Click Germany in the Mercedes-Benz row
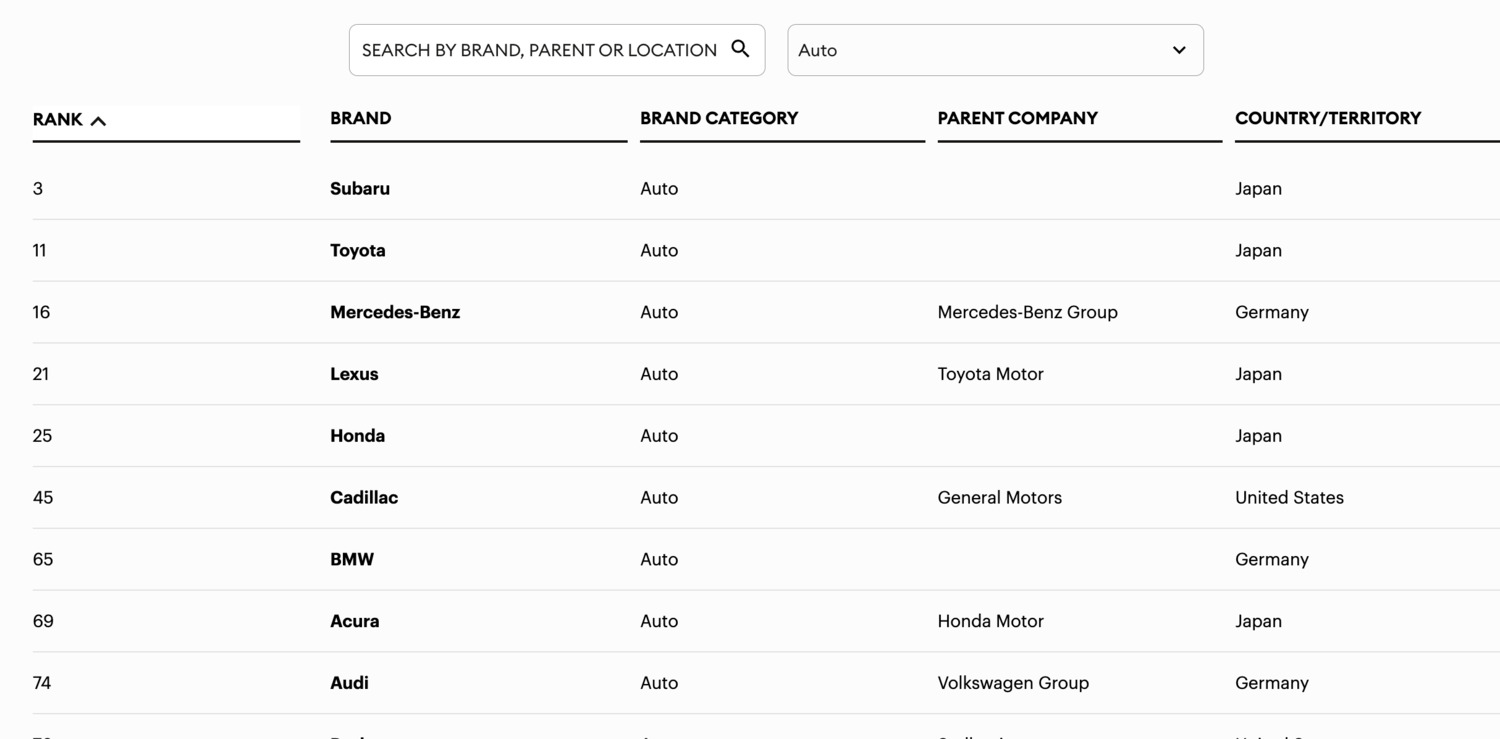 pyautogui.click(x=1272, y=312)
